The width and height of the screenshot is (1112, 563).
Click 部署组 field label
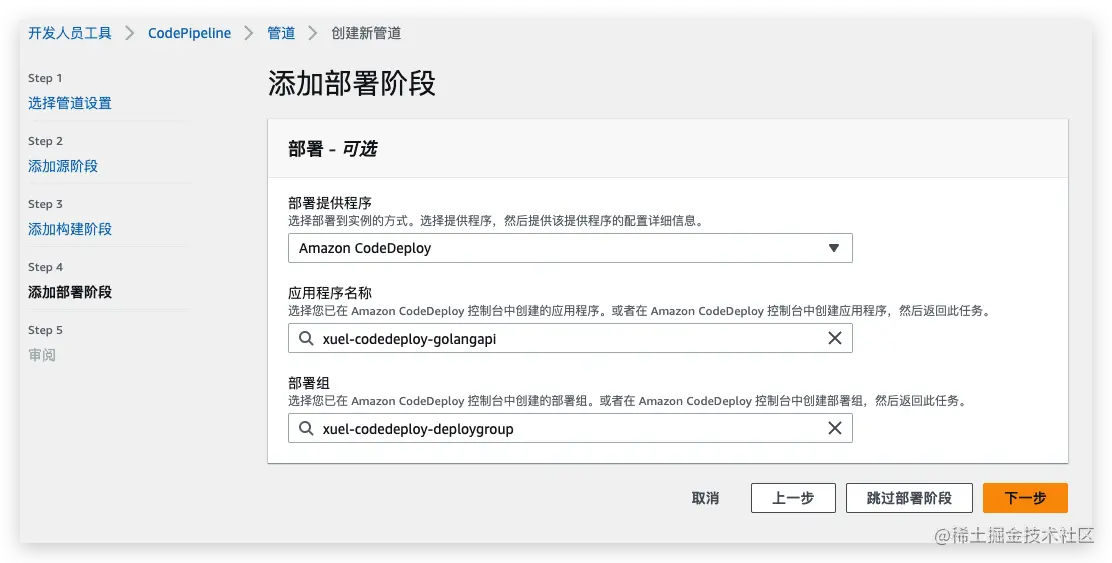coord(308,383)
